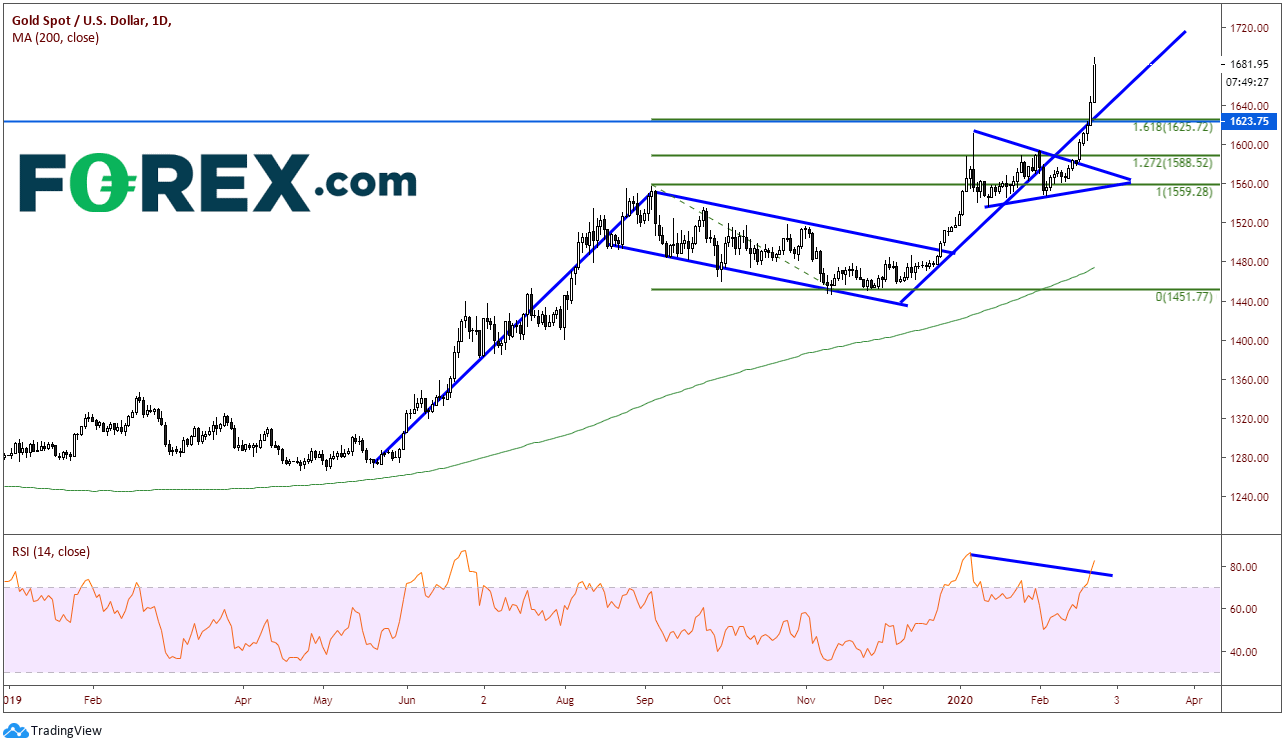Click the 1640.00 price axis label

point(1249,106)
